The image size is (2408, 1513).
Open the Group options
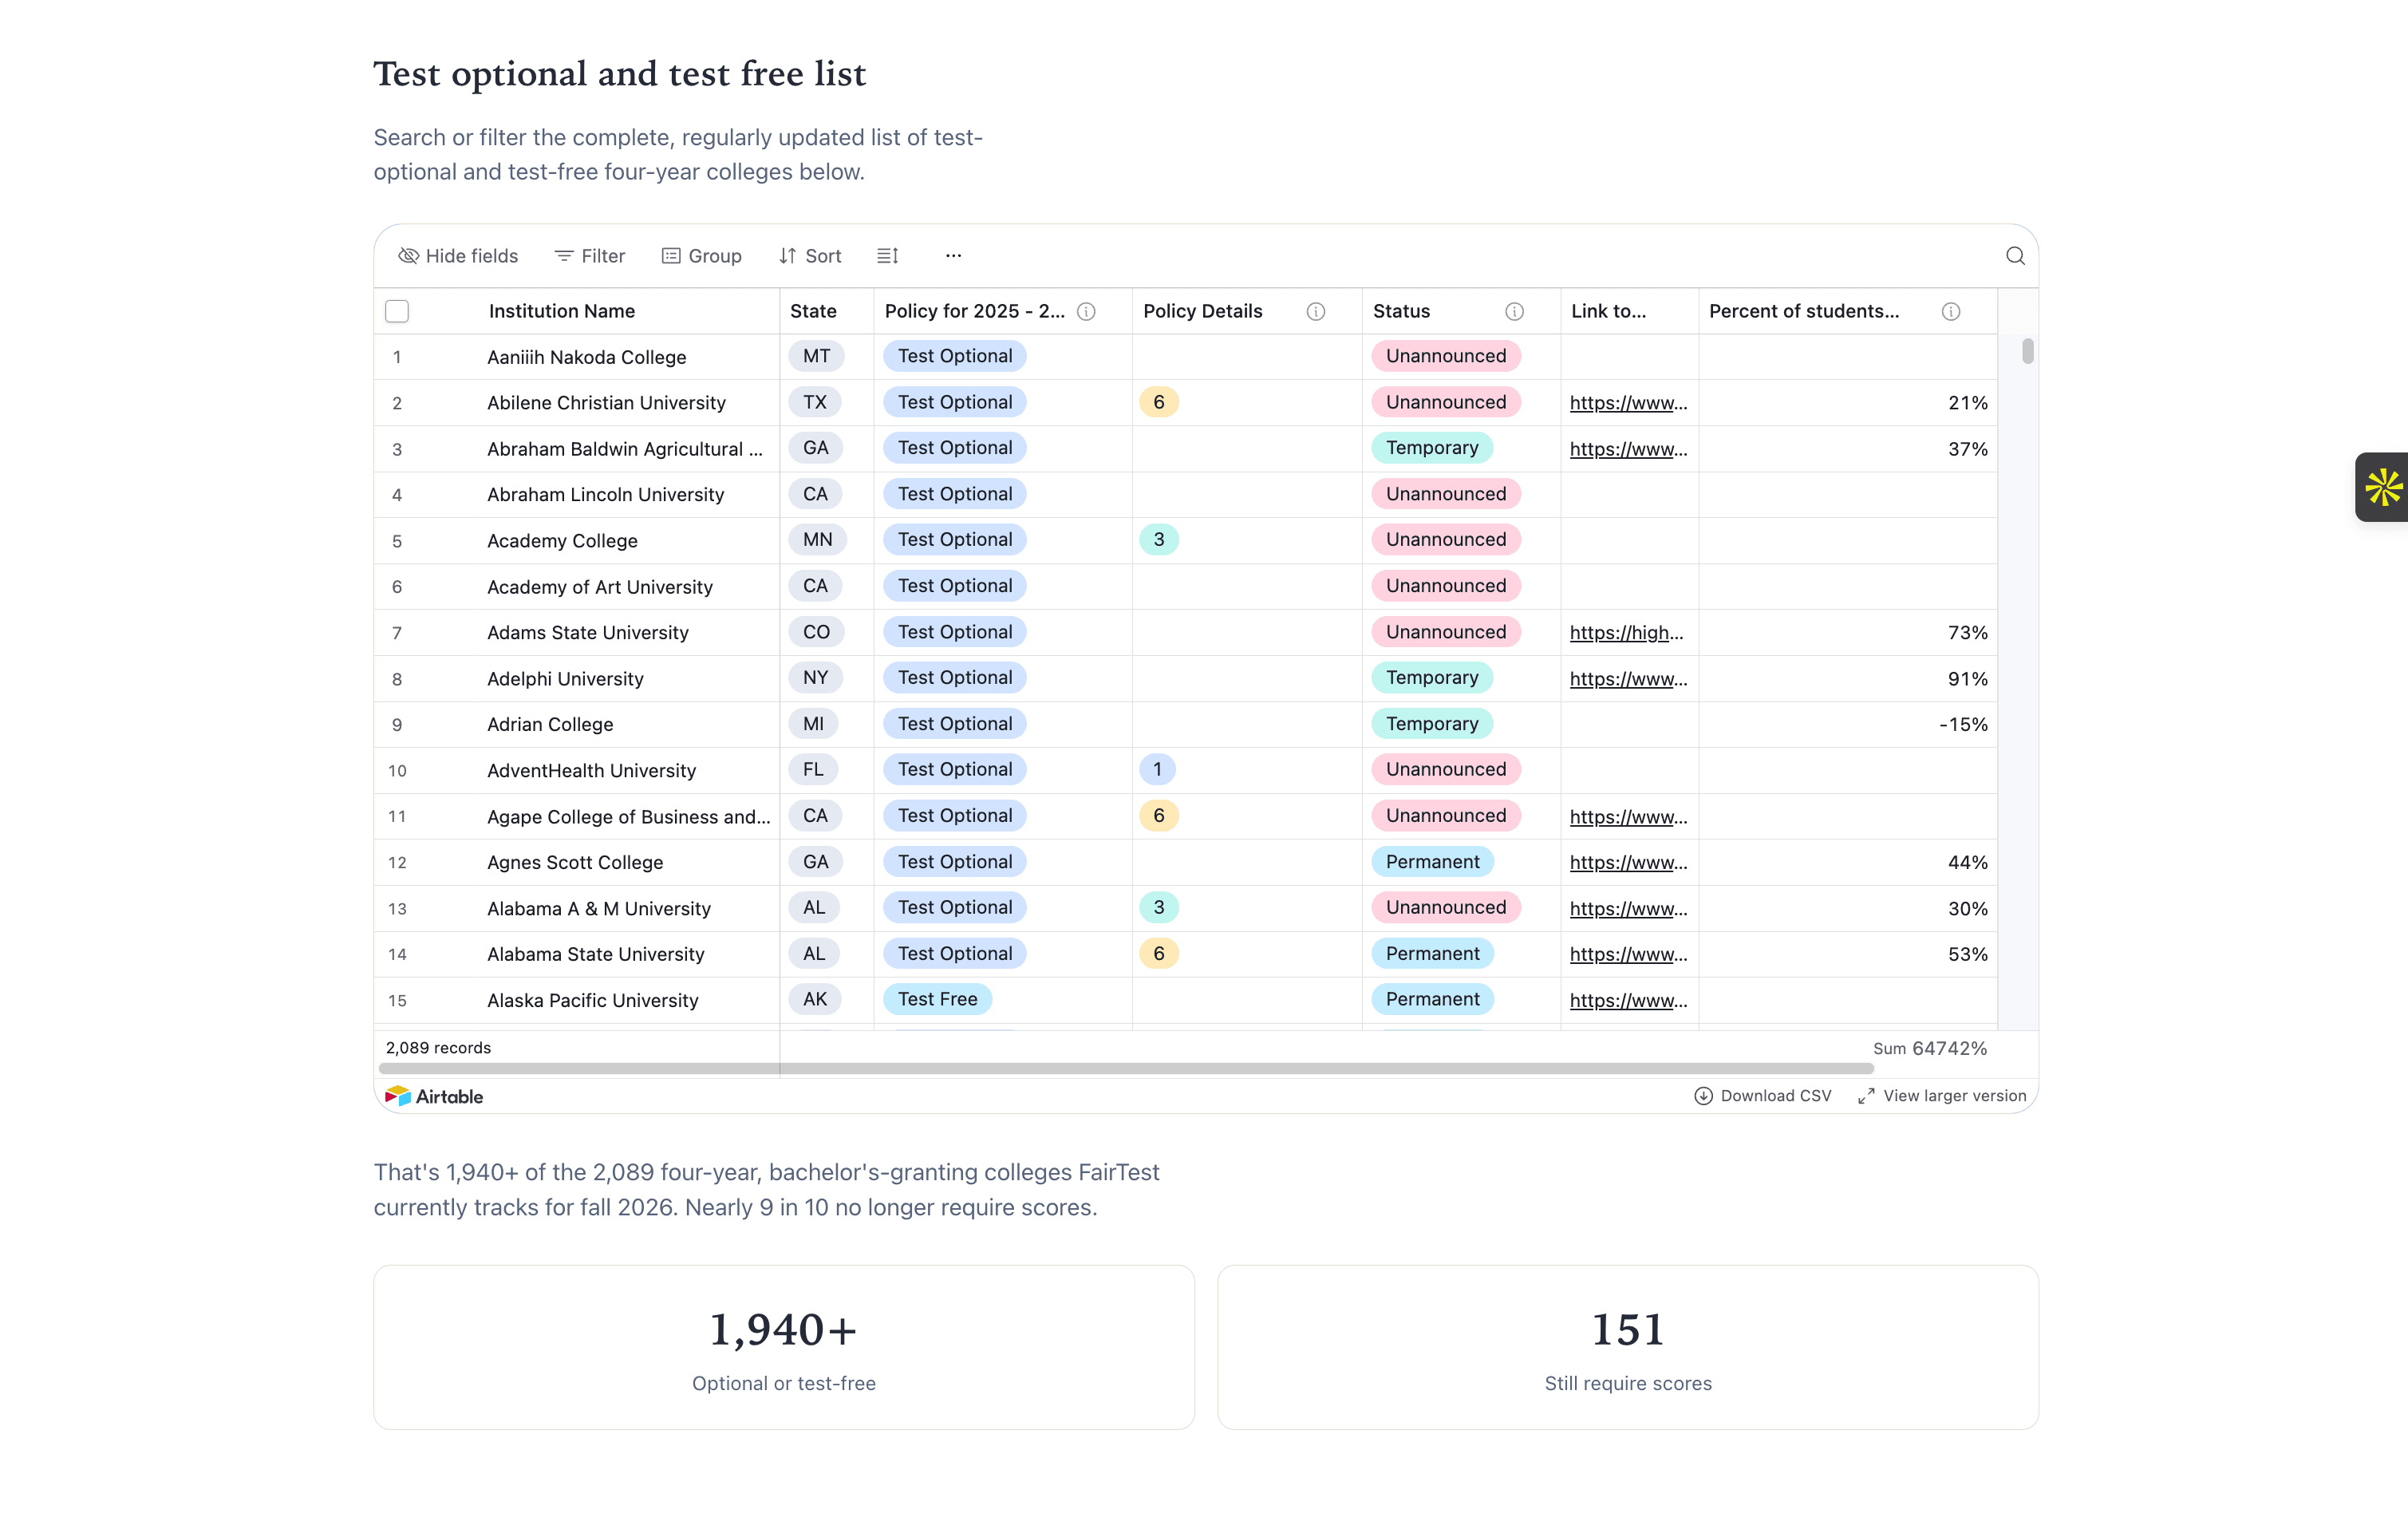click(701, 256)
